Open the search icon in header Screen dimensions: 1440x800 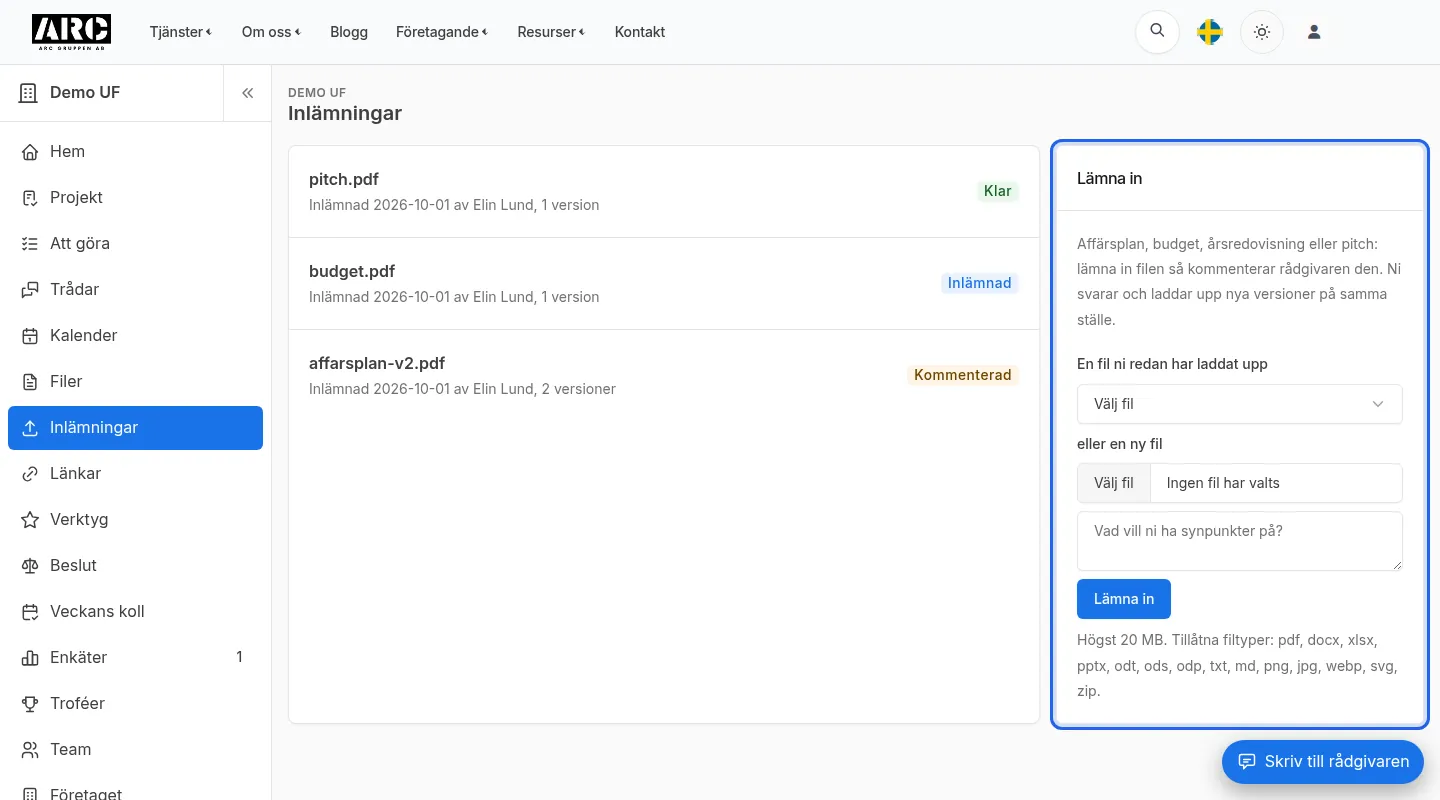(1157, 32)
